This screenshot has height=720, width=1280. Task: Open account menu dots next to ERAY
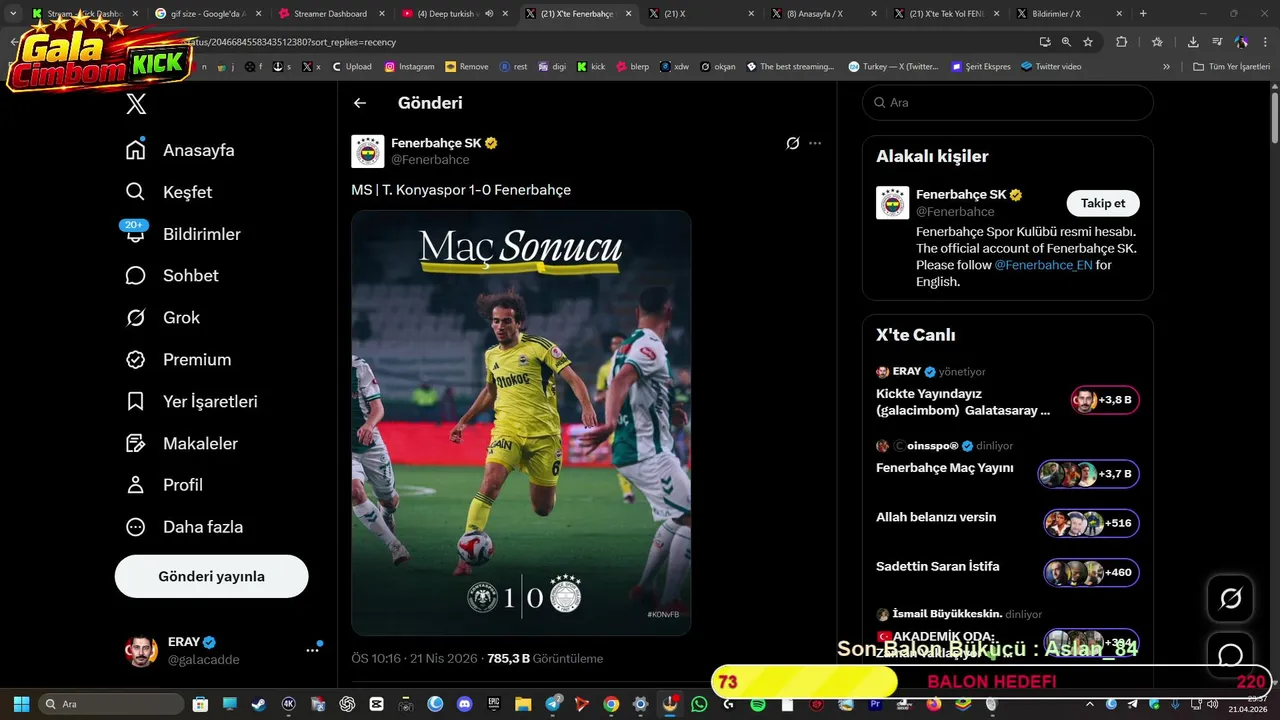click(x=312, y=650)
